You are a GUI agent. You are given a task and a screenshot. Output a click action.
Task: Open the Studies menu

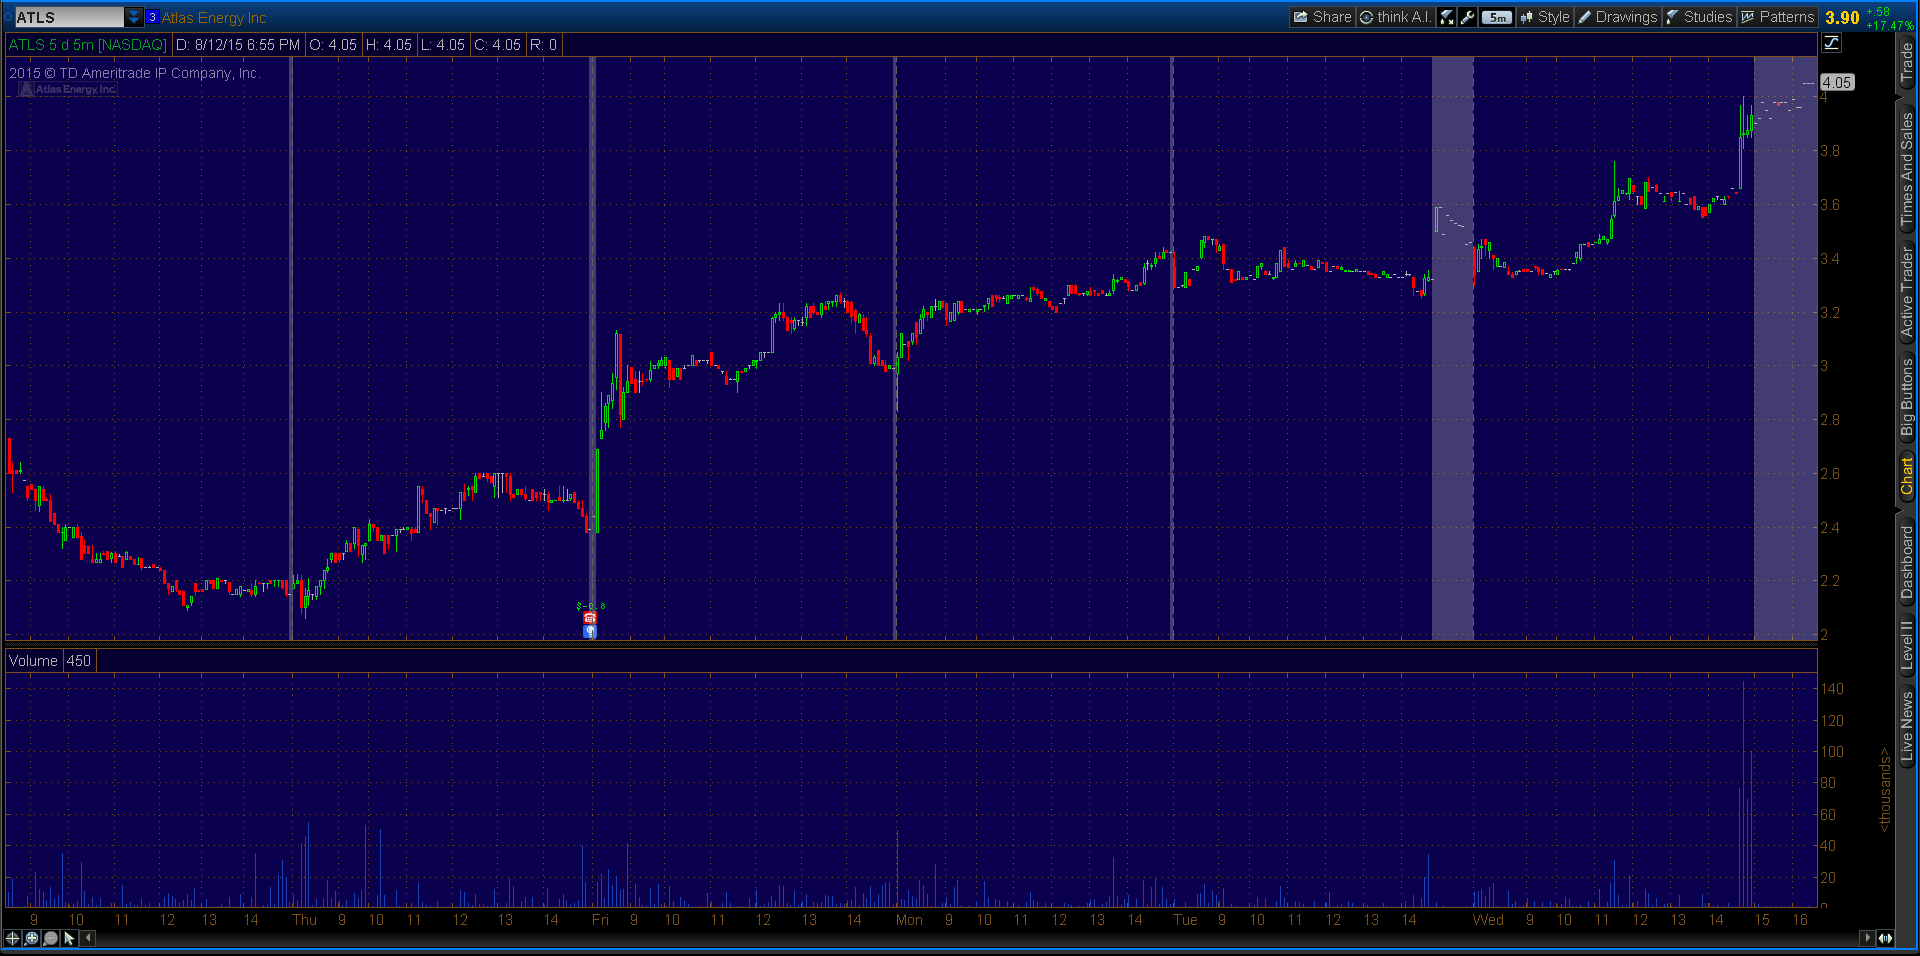click(x=1699, y=17)
